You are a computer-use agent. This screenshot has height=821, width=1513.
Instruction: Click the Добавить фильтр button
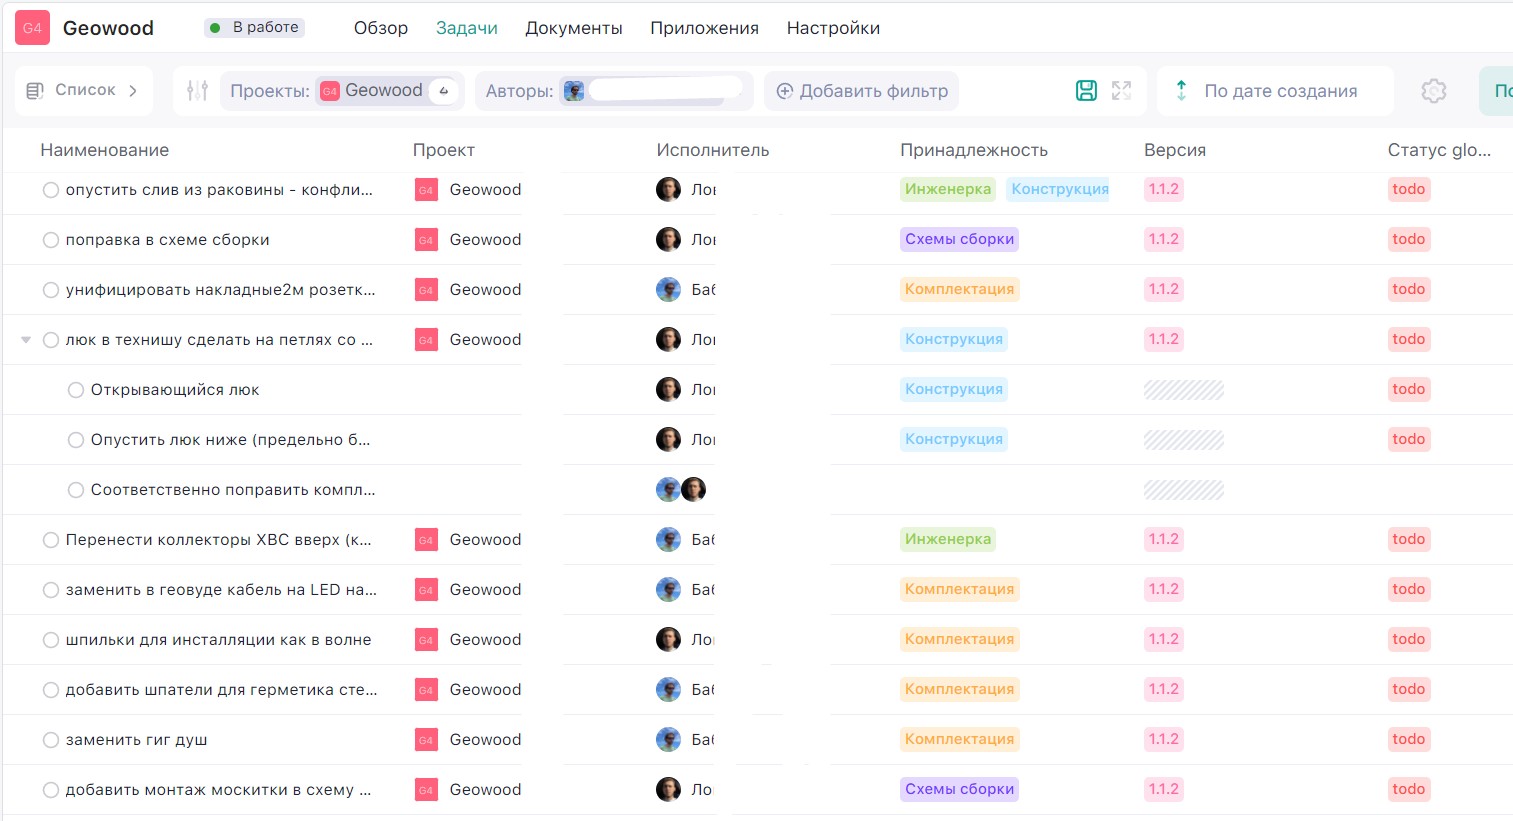(x=862, y=91)
